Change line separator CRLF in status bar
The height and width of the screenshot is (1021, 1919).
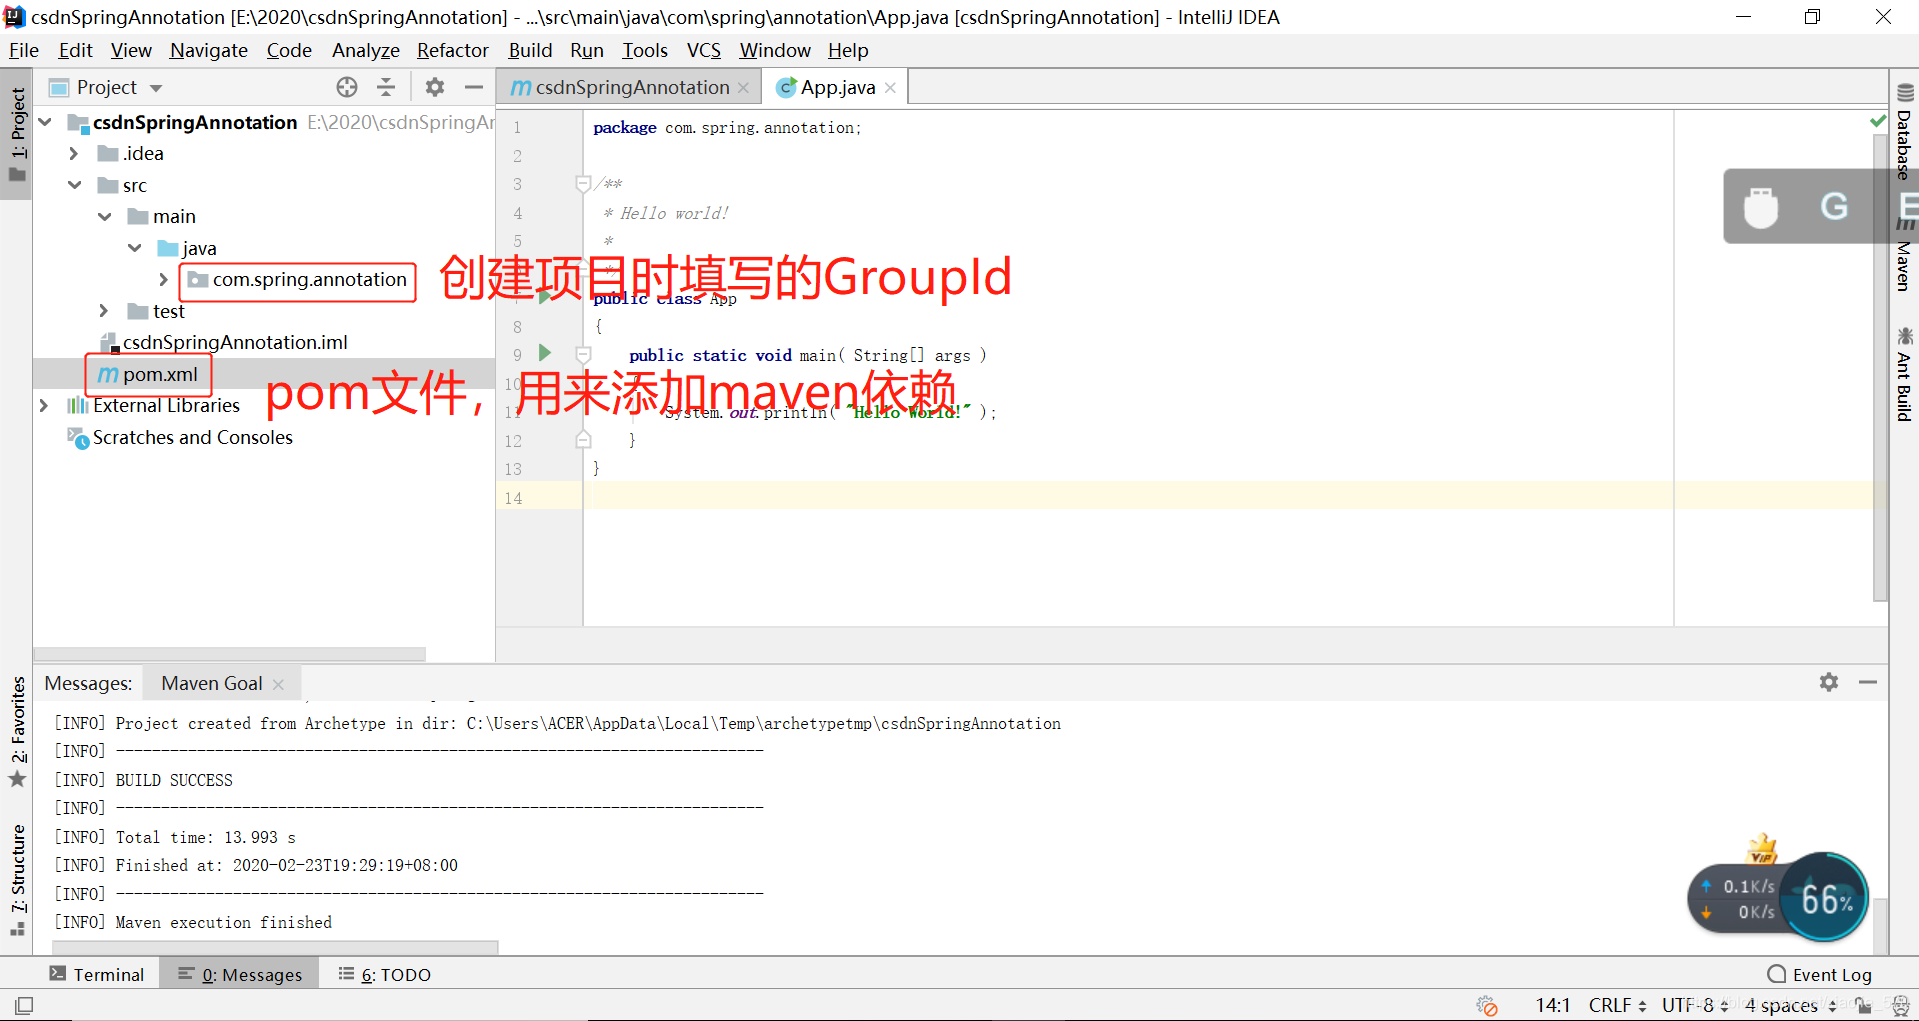[x=1617, y=1005]
